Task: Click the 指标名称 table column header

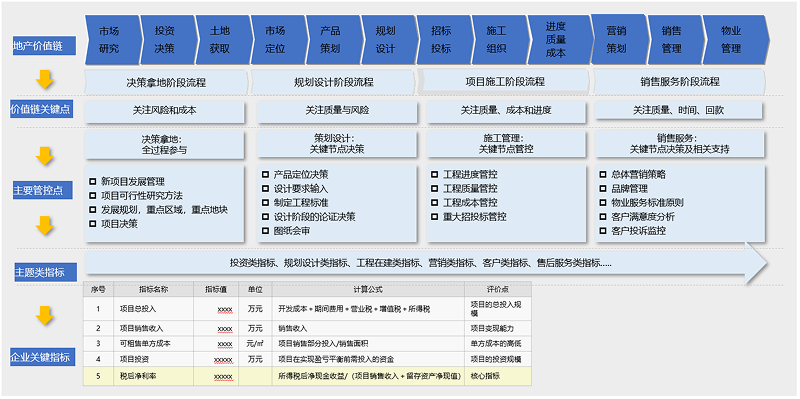Action: [154, 289]
